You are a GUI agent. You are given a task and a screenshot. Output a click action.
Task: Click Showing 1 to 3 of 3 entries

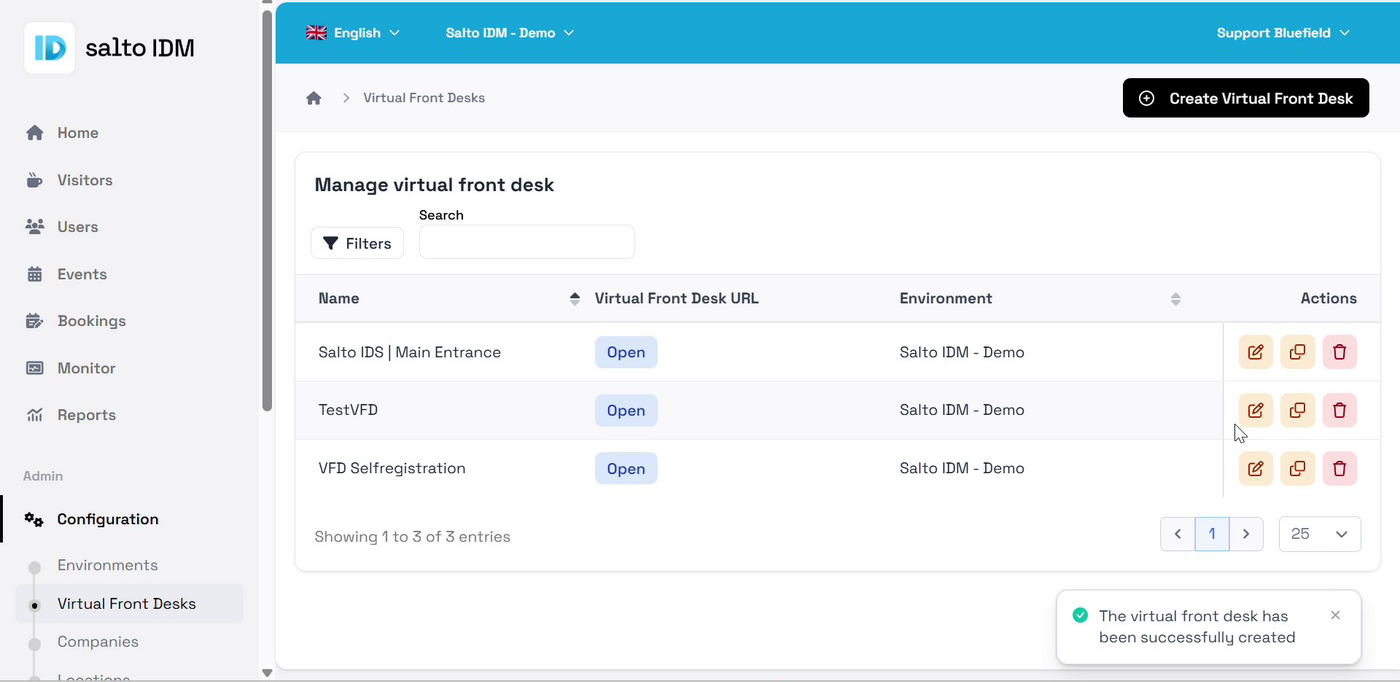pyautogui.click(x=412, y=537)
